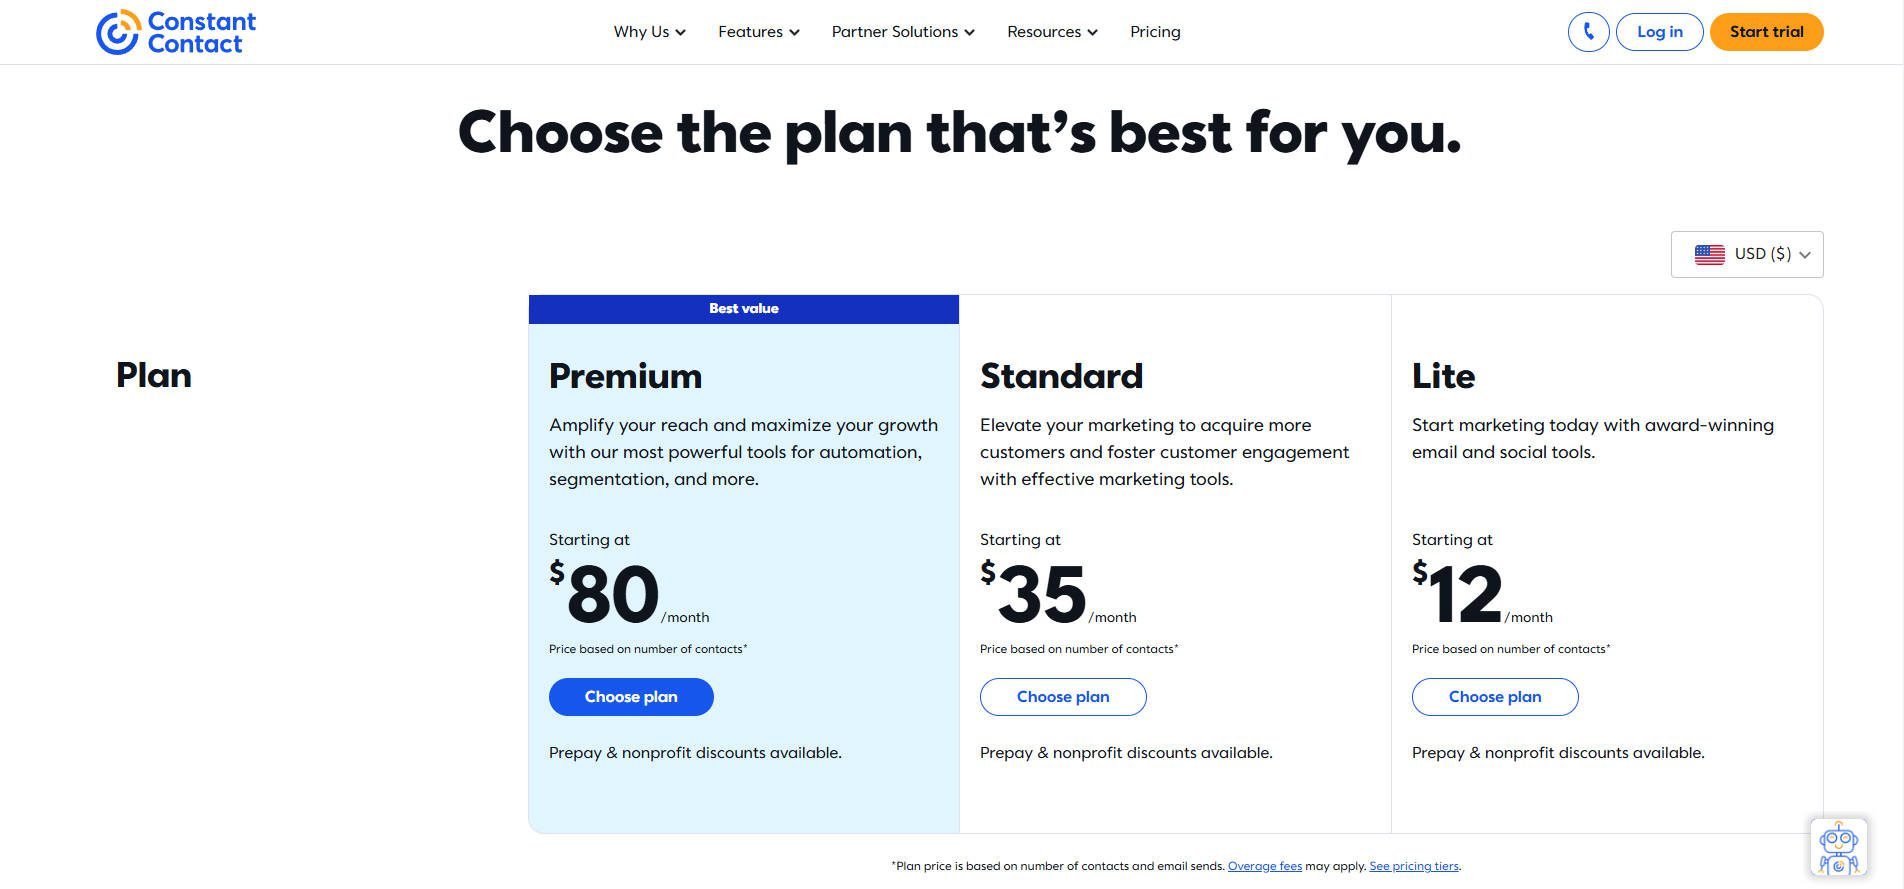
Task: Open the Pricing menu item
Action: 1155,31
